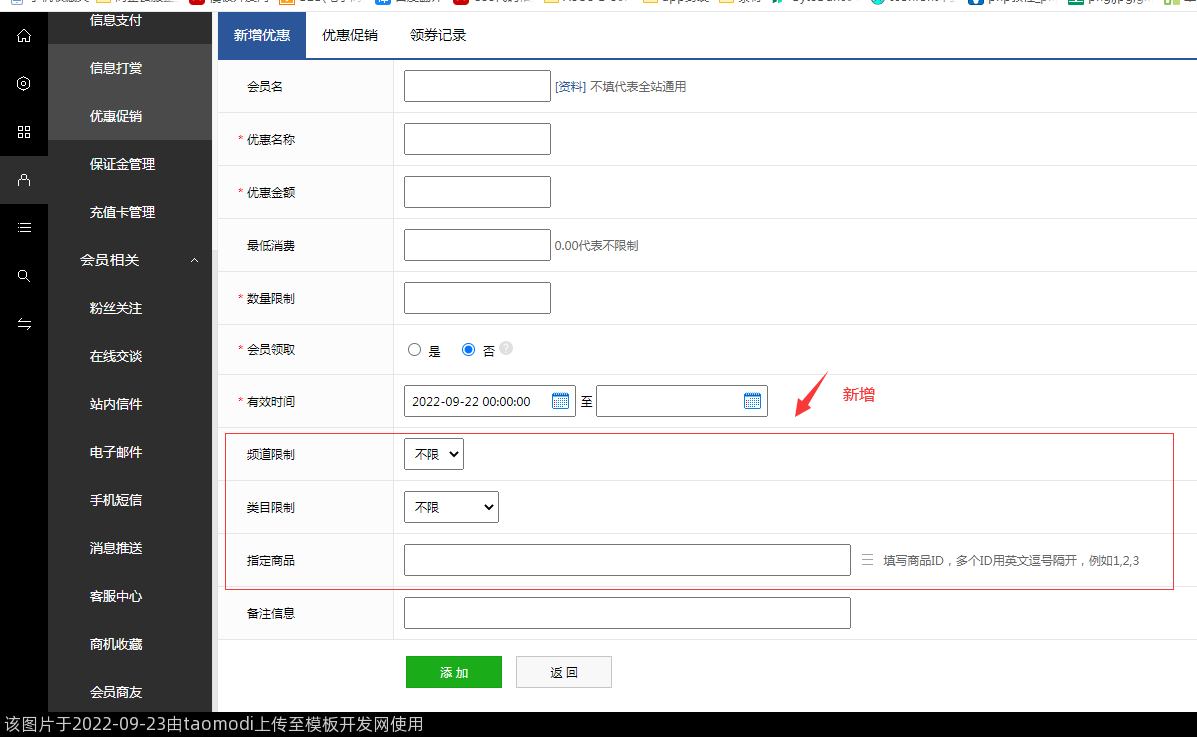Collapse the 会员相关 sidebar section
This screenshot has width=1197, height=737.
pyautogui.click(x=195, y=260)
